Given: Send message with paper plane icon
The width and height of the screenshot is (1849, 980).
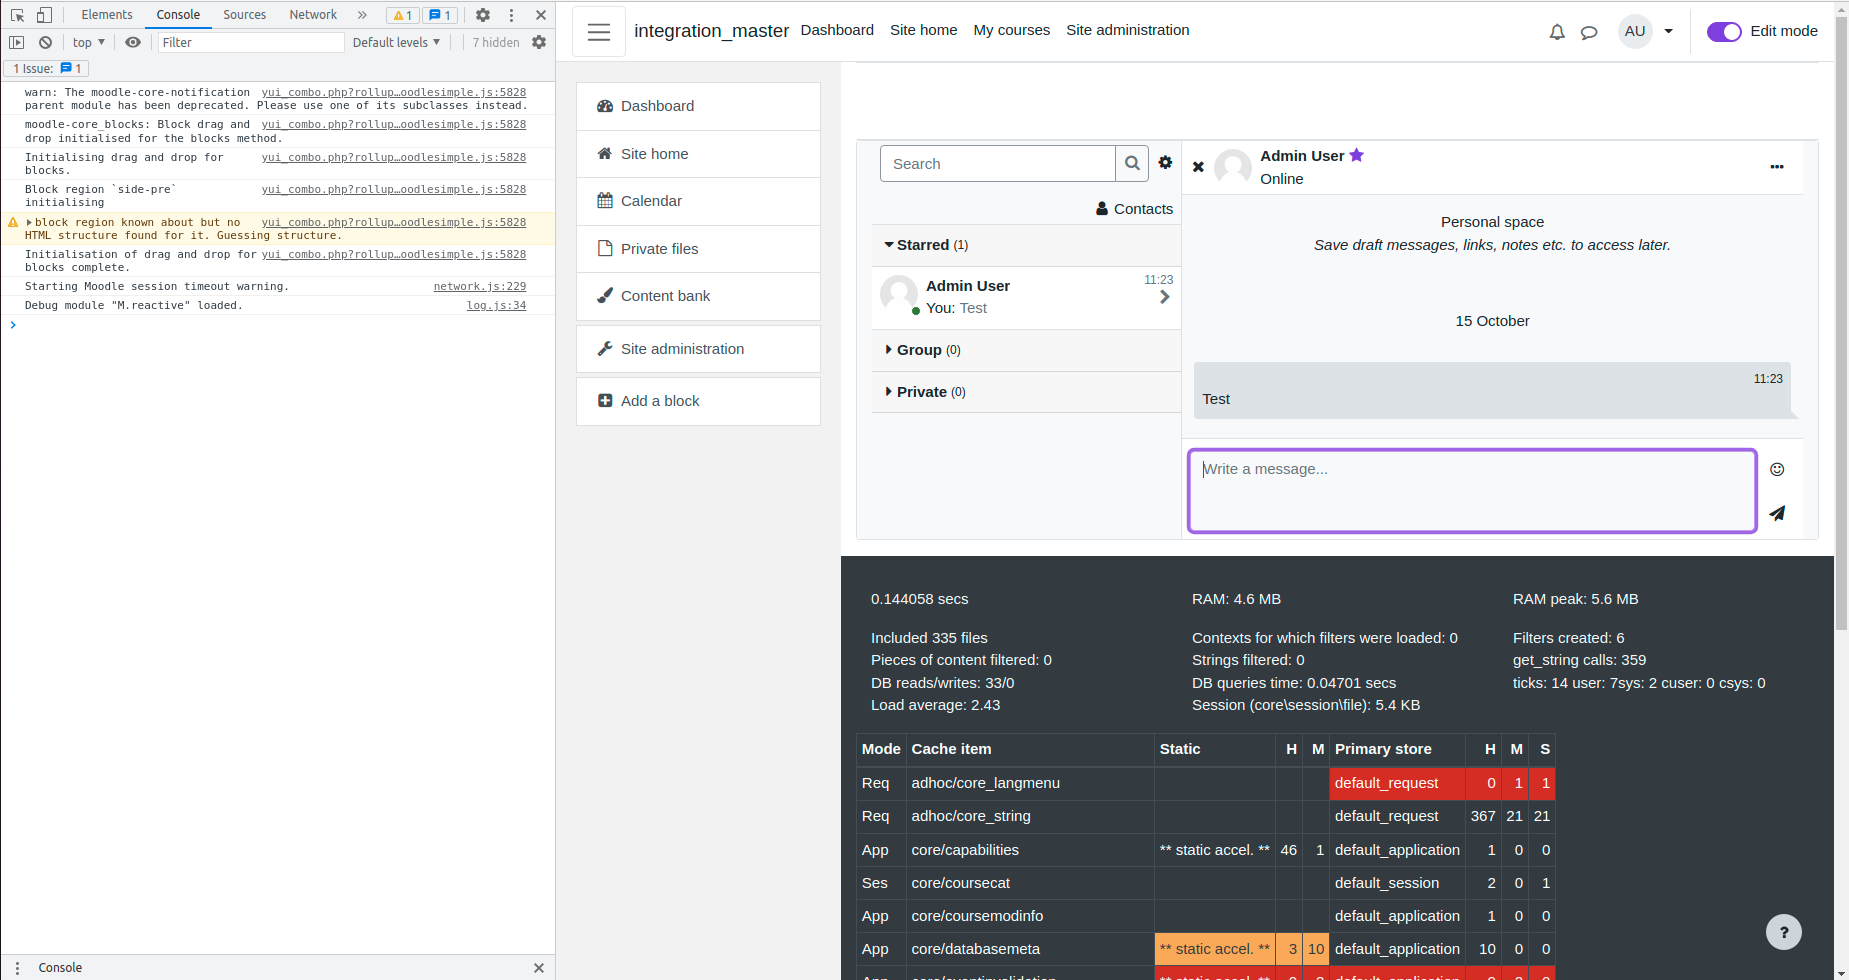Looking at the screenshot, I should pos(1777,513).
